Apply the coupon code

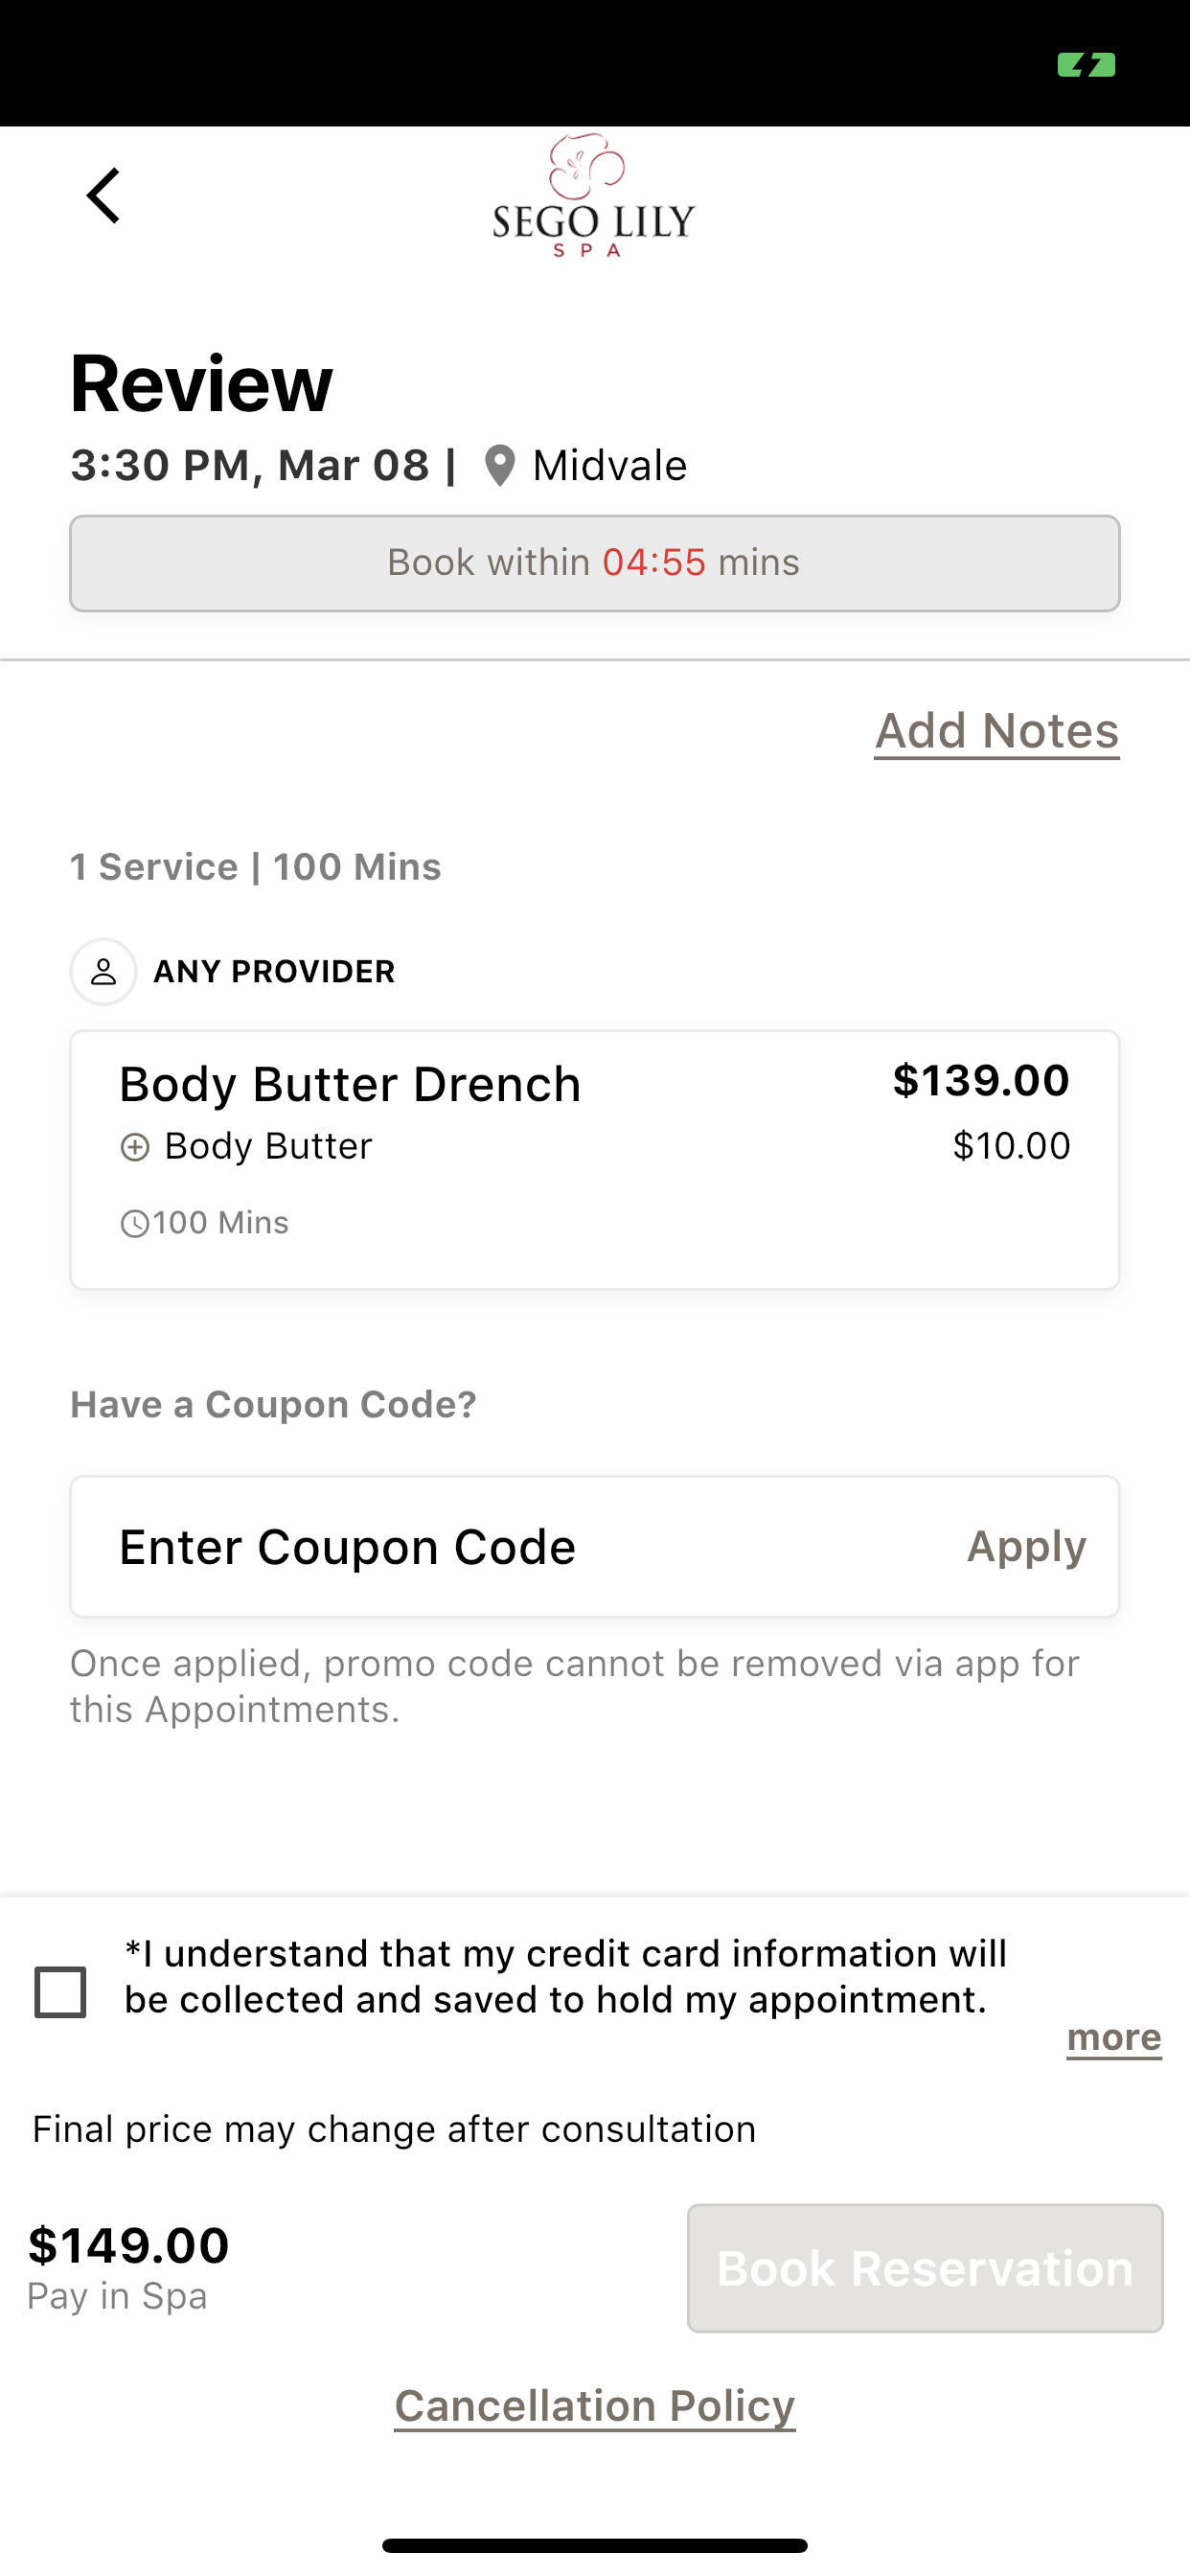(1026, 1547)
